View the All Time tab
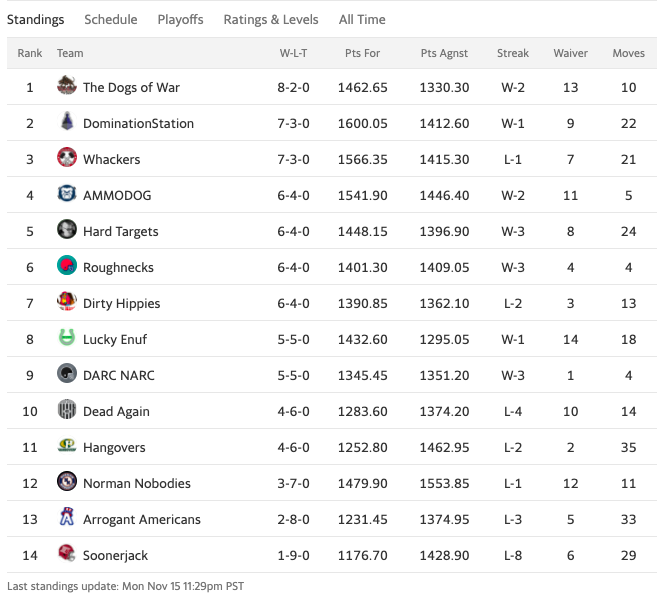Screen dimensions: 663x596 coord(362,19)
